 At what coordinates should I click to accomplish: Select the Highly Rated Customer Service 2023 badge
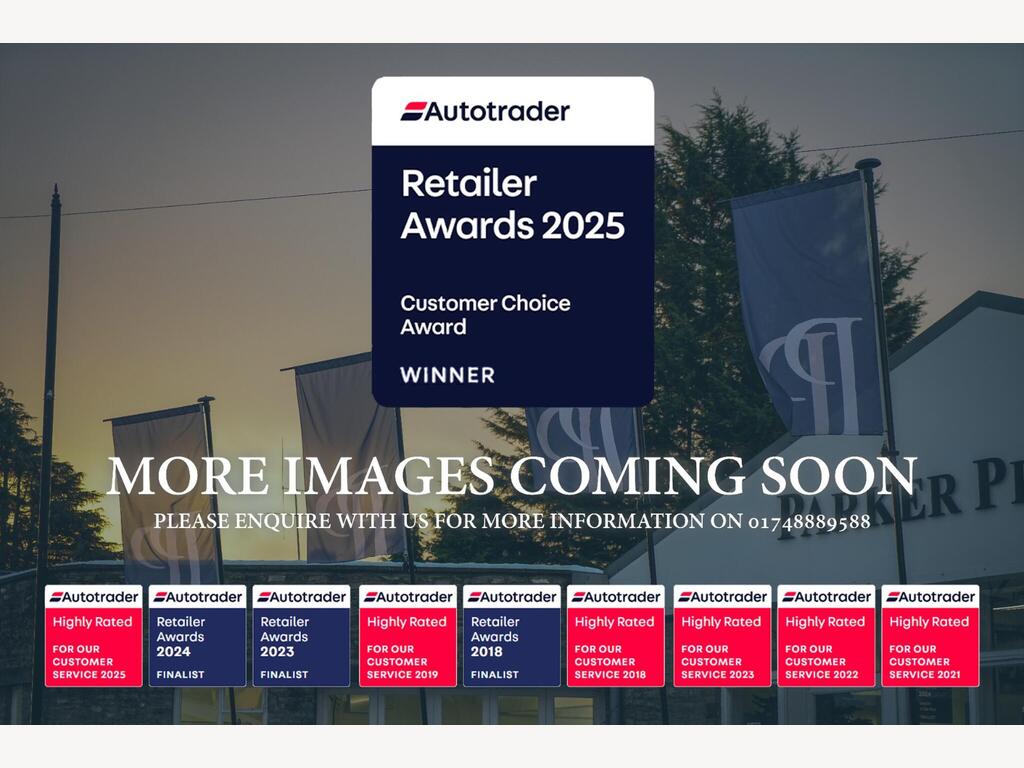point(722,635)
